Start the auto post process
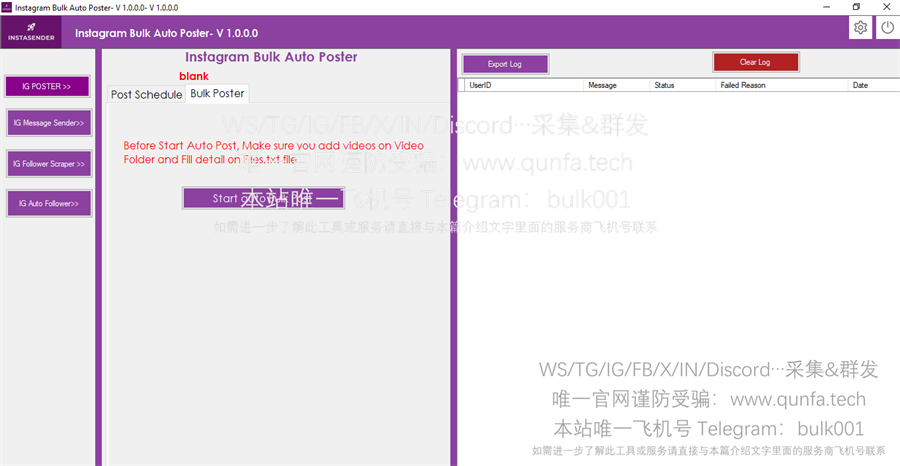 point(263,198)
